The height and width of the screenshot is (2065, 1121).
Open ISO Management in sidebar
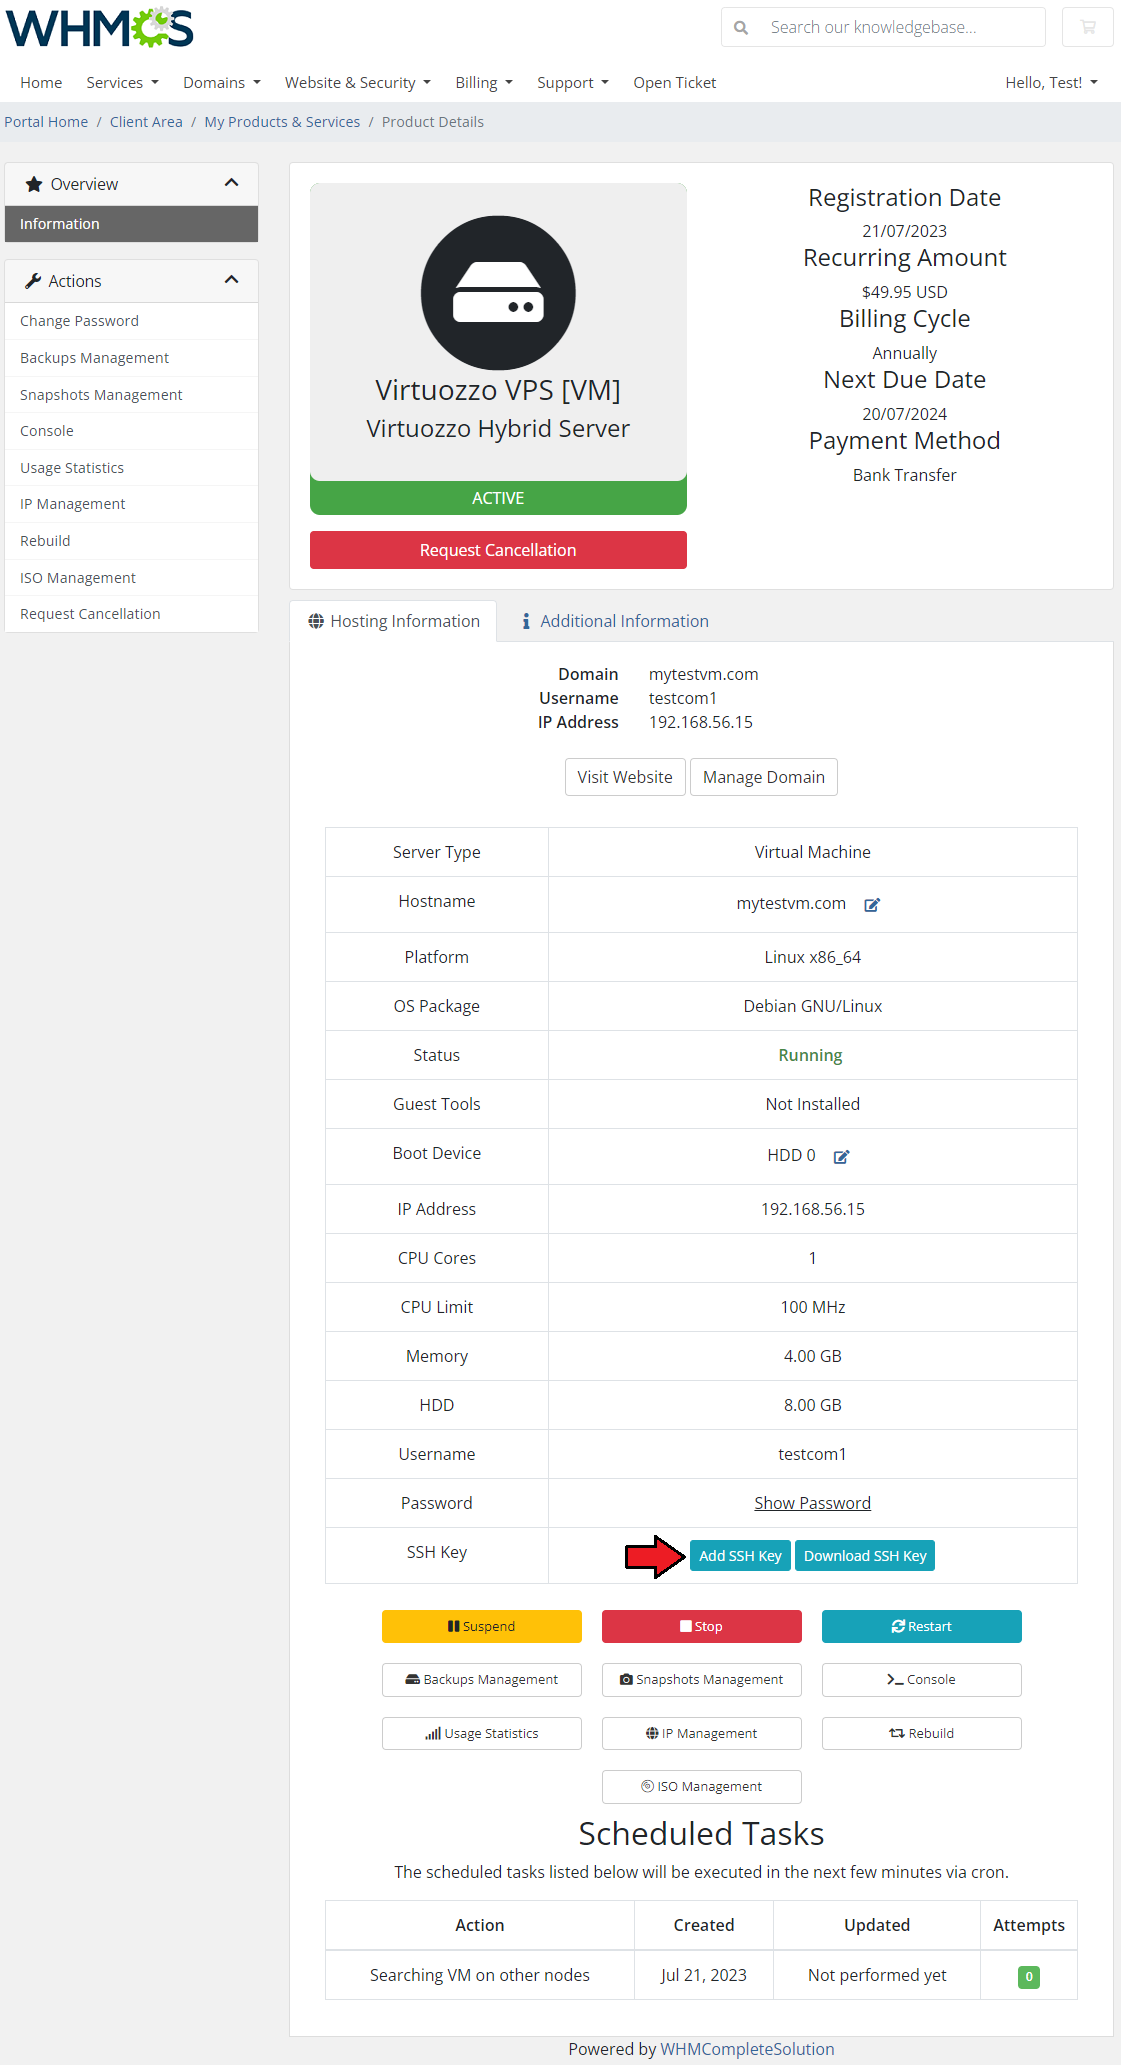[131, 578]
